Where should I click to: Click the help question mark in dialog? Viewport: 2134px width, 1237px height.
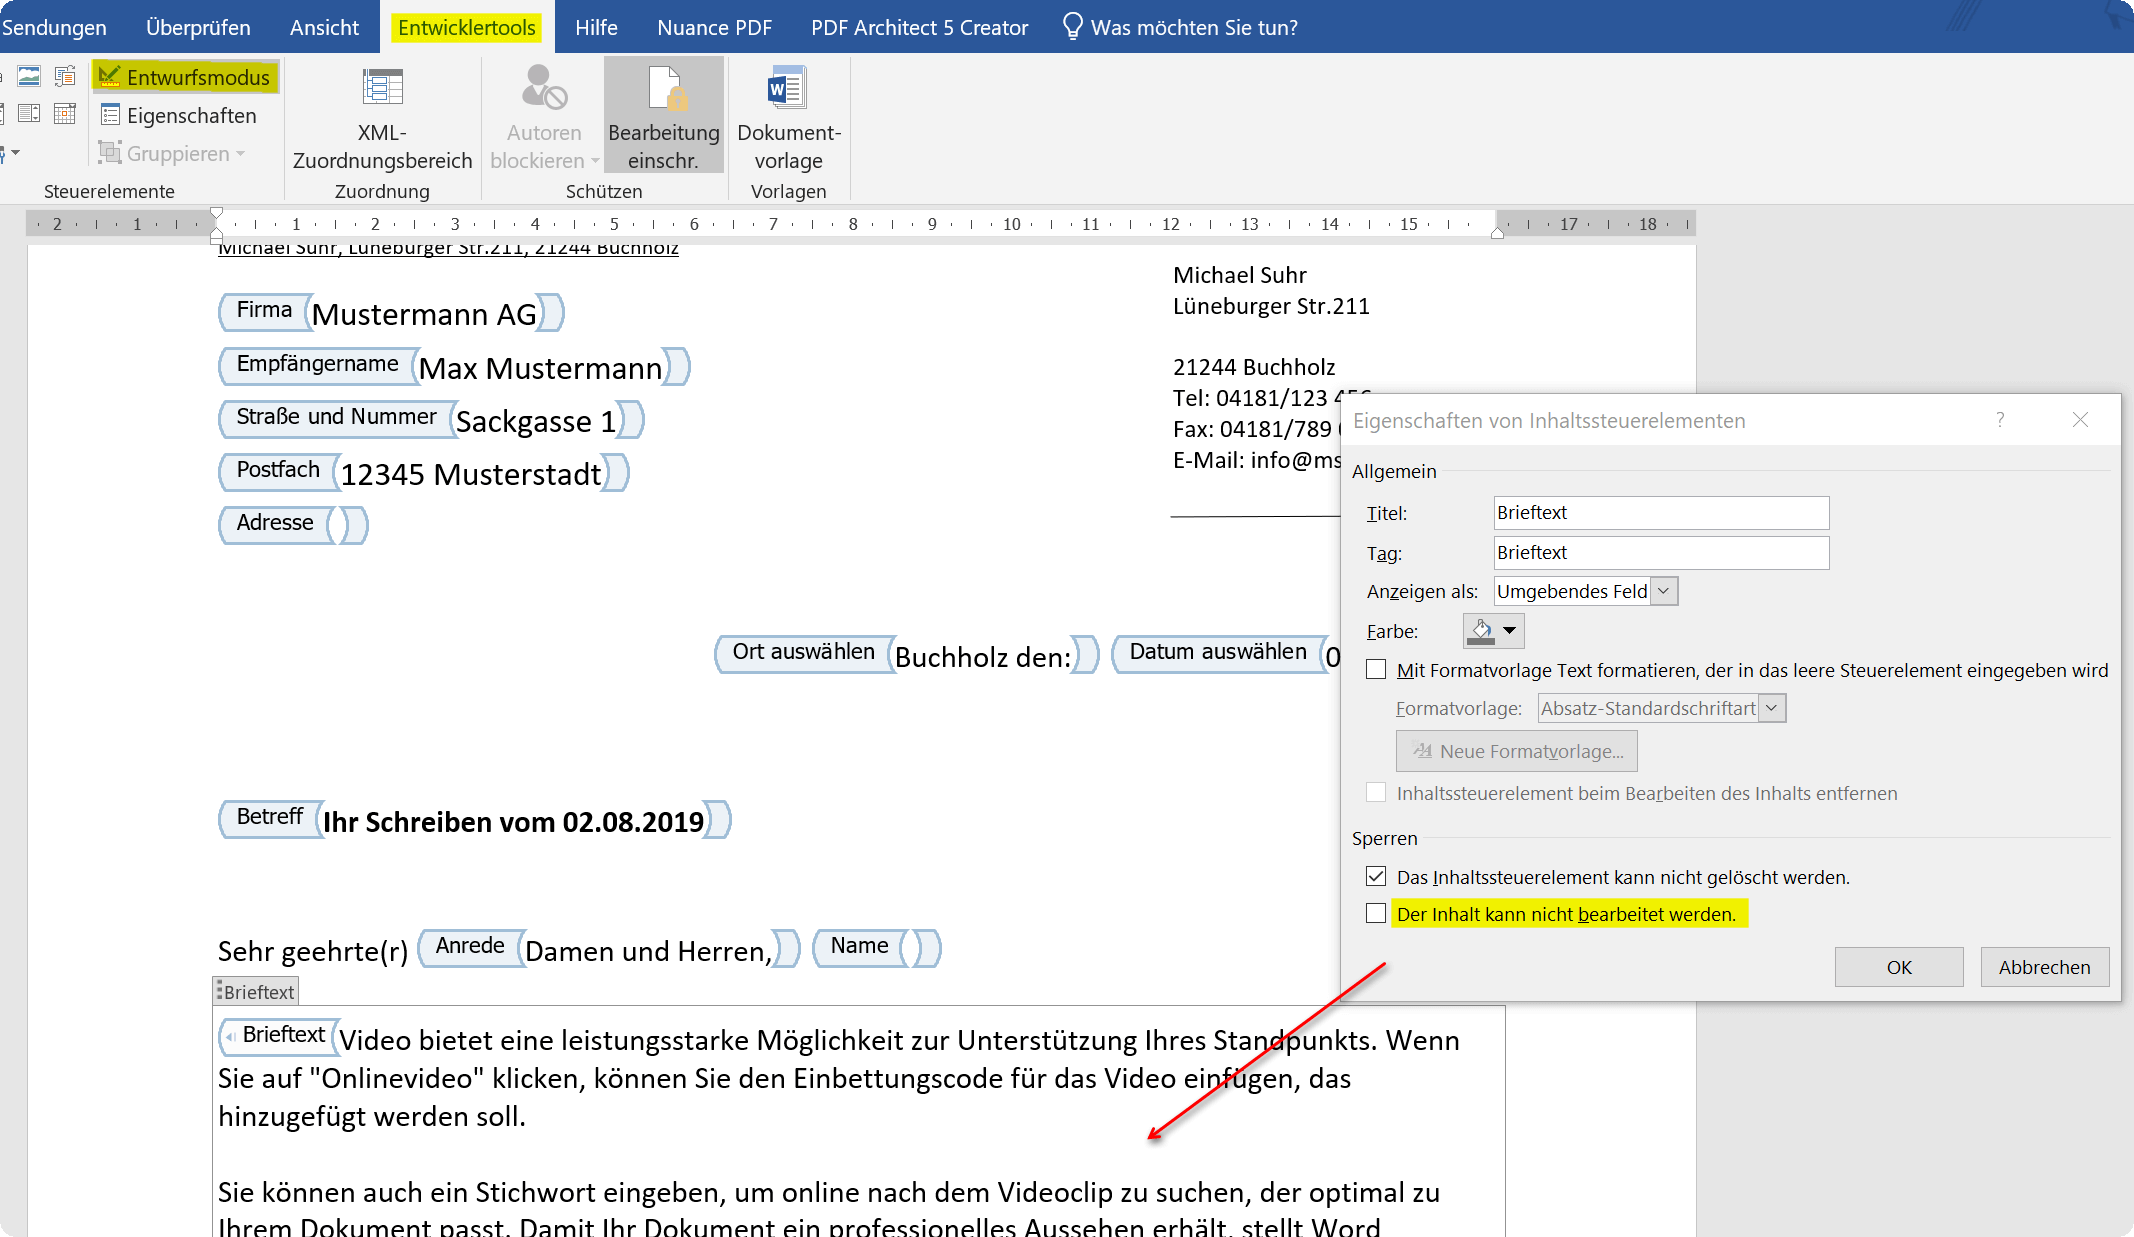[x=2000, y=420]
